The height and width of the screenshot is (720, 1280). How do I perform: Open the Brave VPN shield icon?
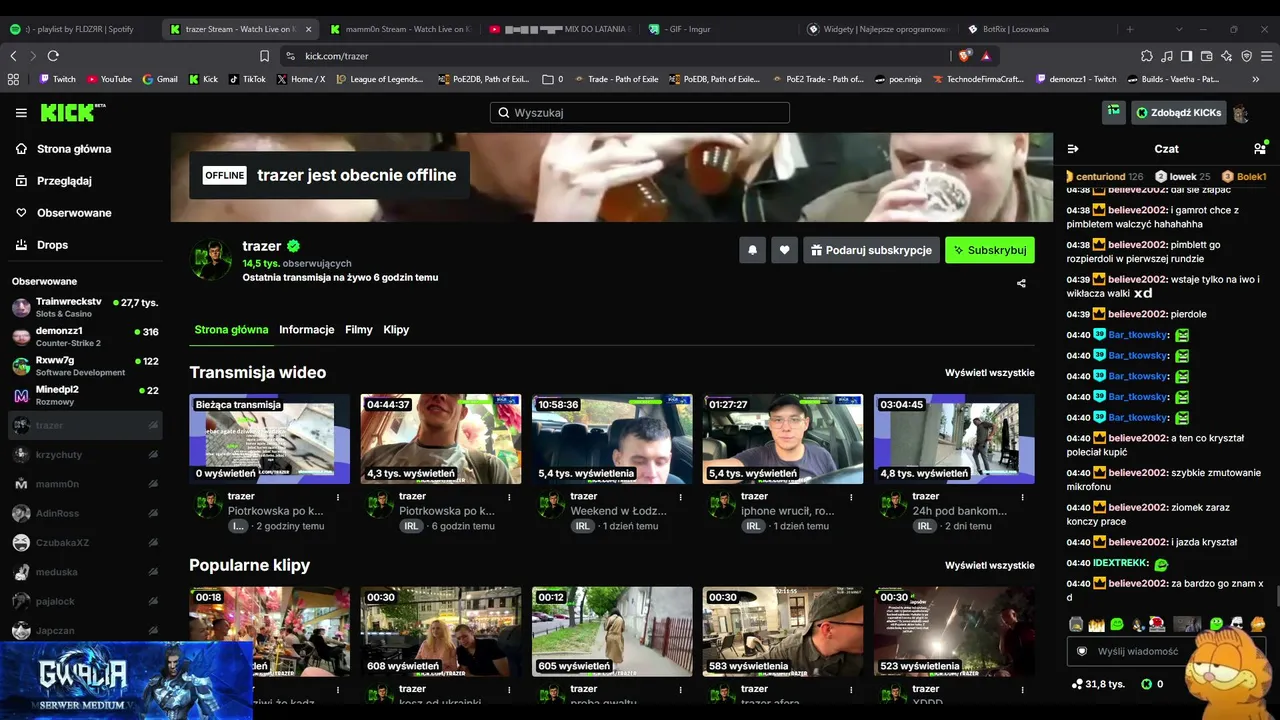1246,56
